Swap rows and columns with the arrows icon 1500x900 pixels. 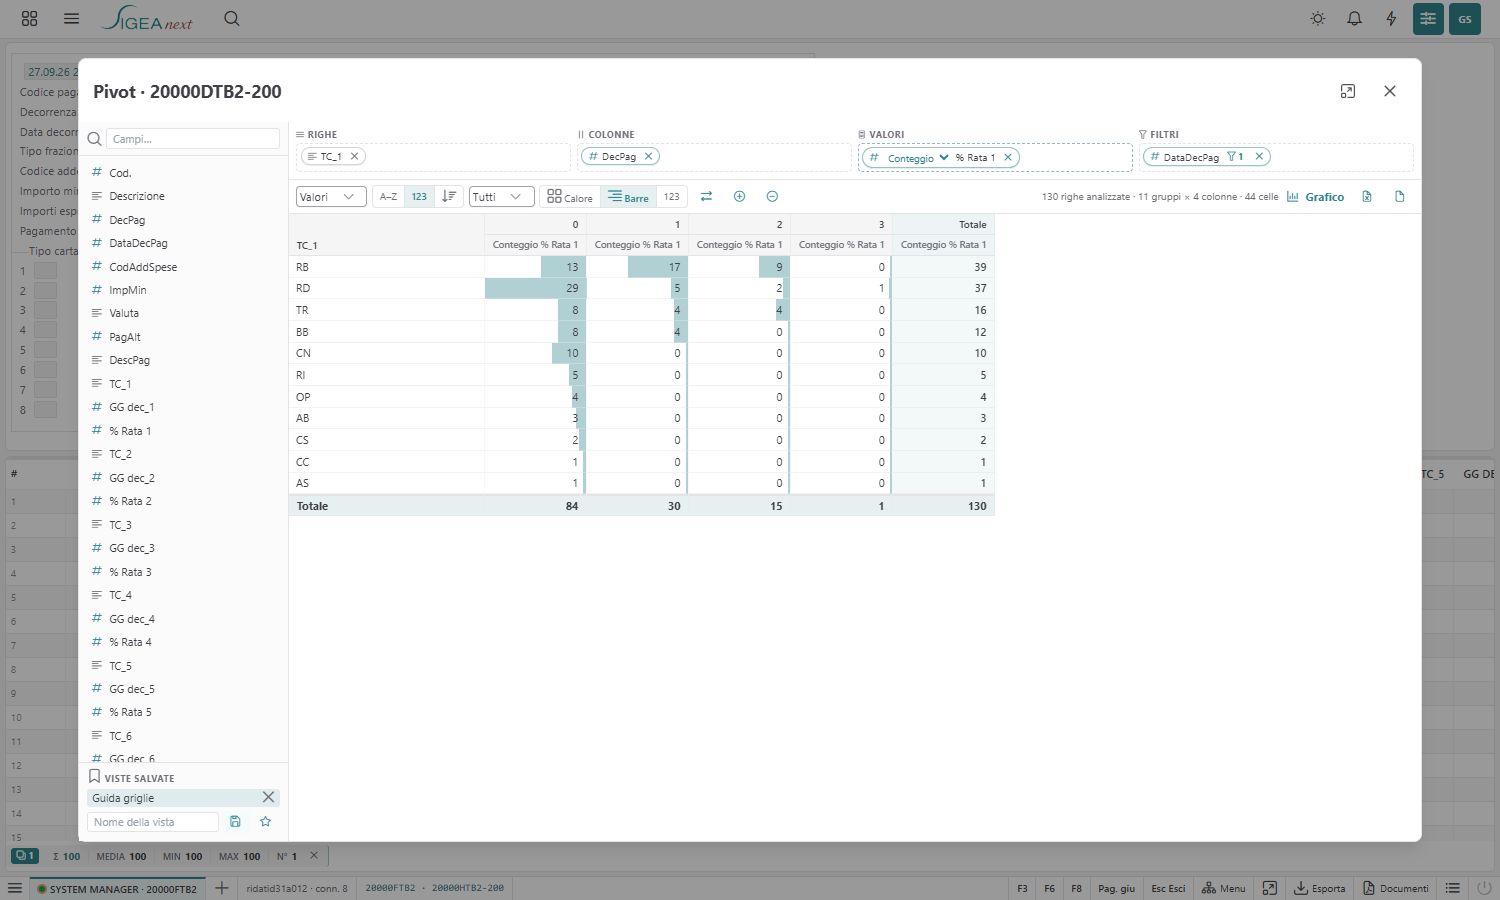click(x=706, y=197)
